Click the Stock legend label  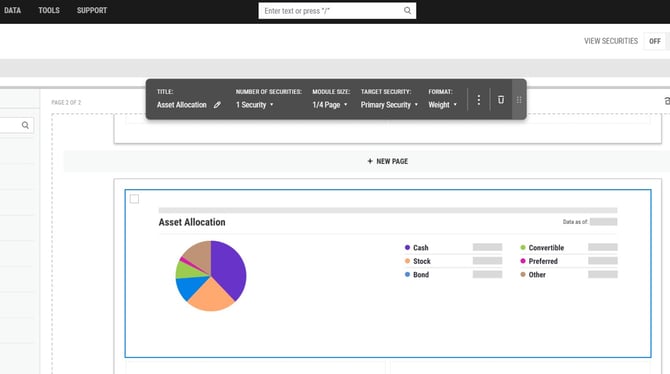[422, 261]
